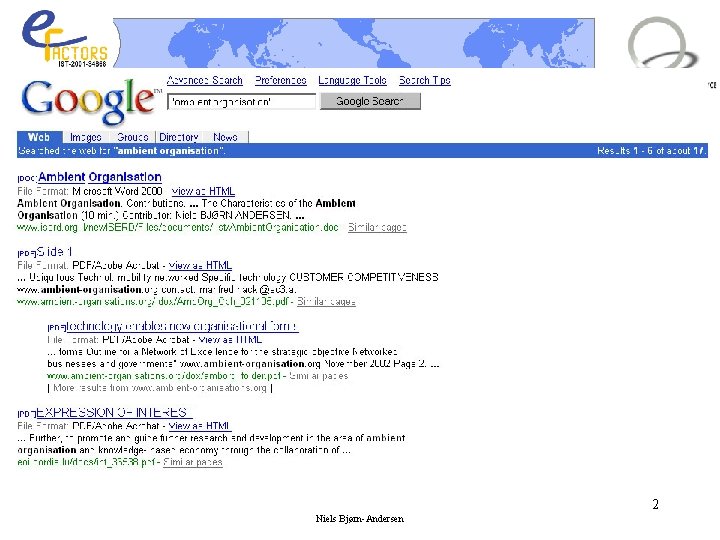Open Language Tools link

click(x=352, y=80)
